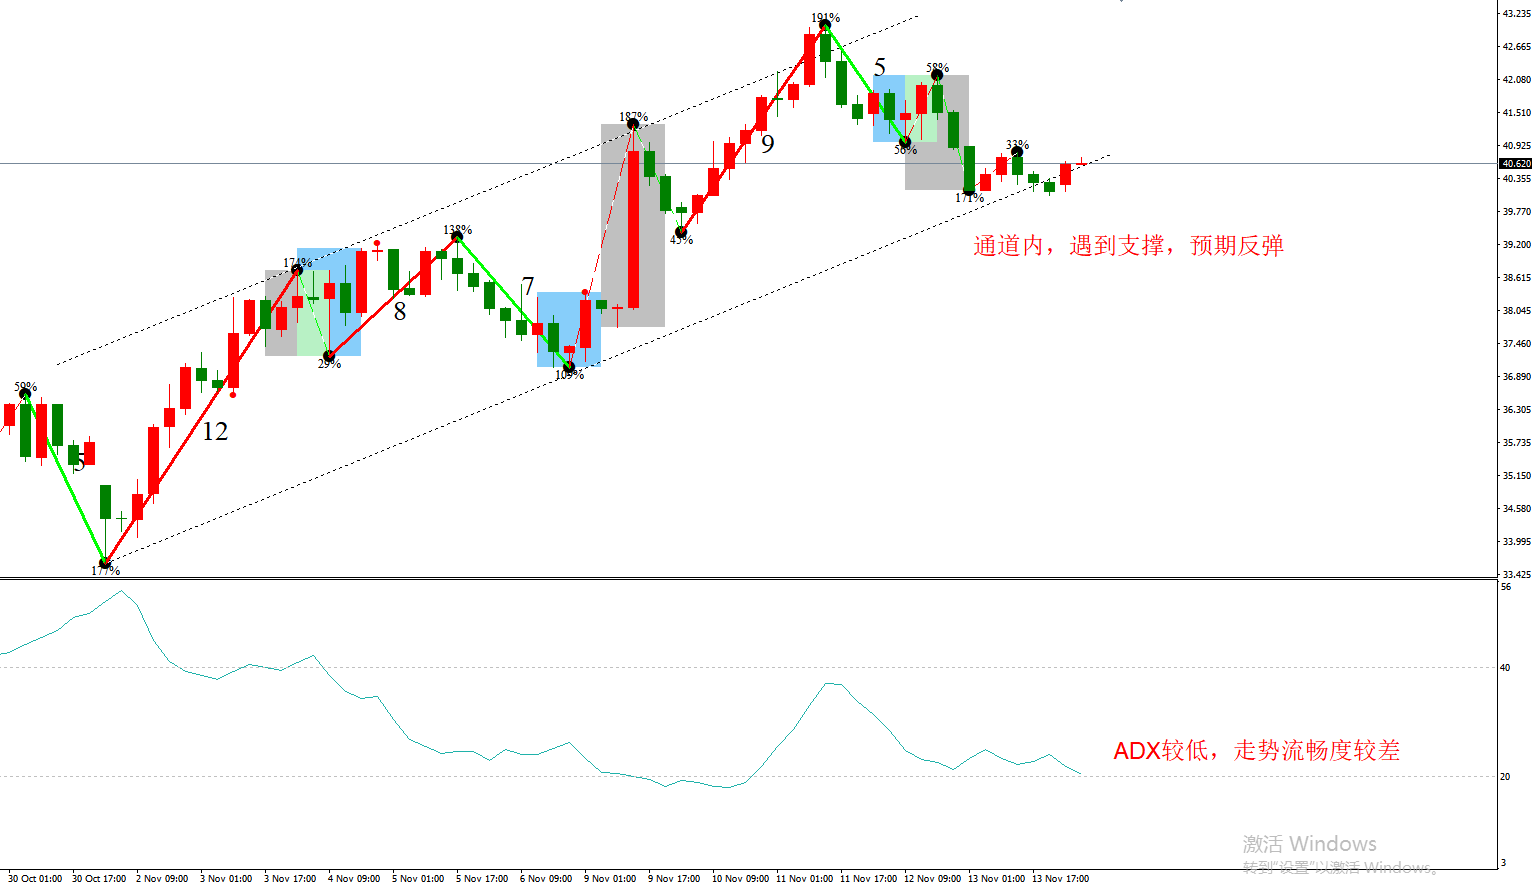Viewport: 1532px width, 888px height.
Task: Click the 191% swing high label
Action: pyautogui.click(x=825, y=18)
